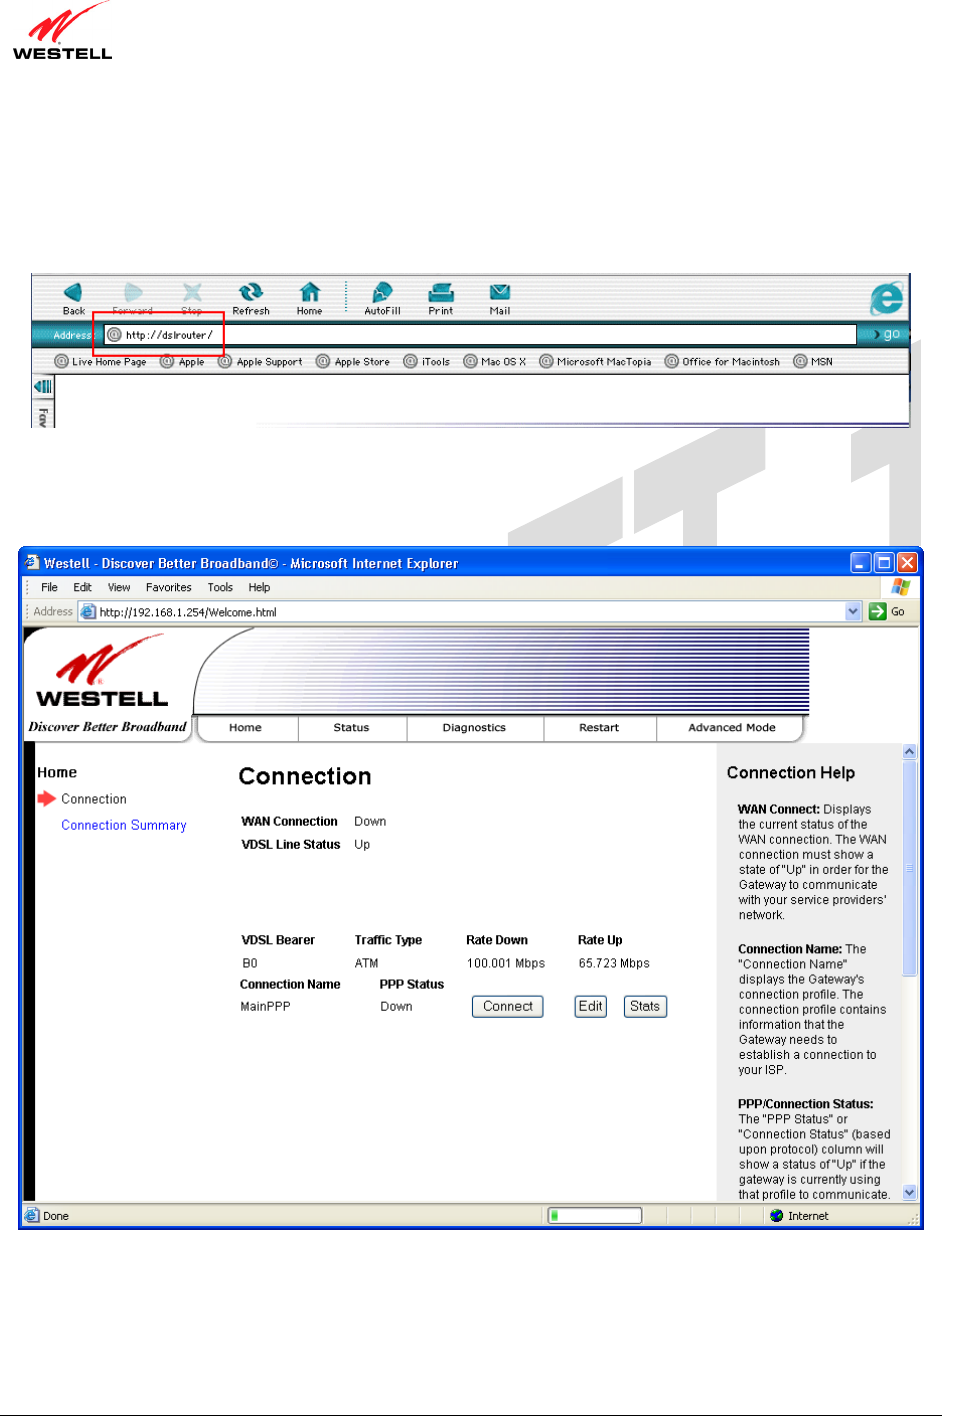Click the window resize grip in status bar
This screenshot has width=957, height=1416.
[x=912, y=1219]
